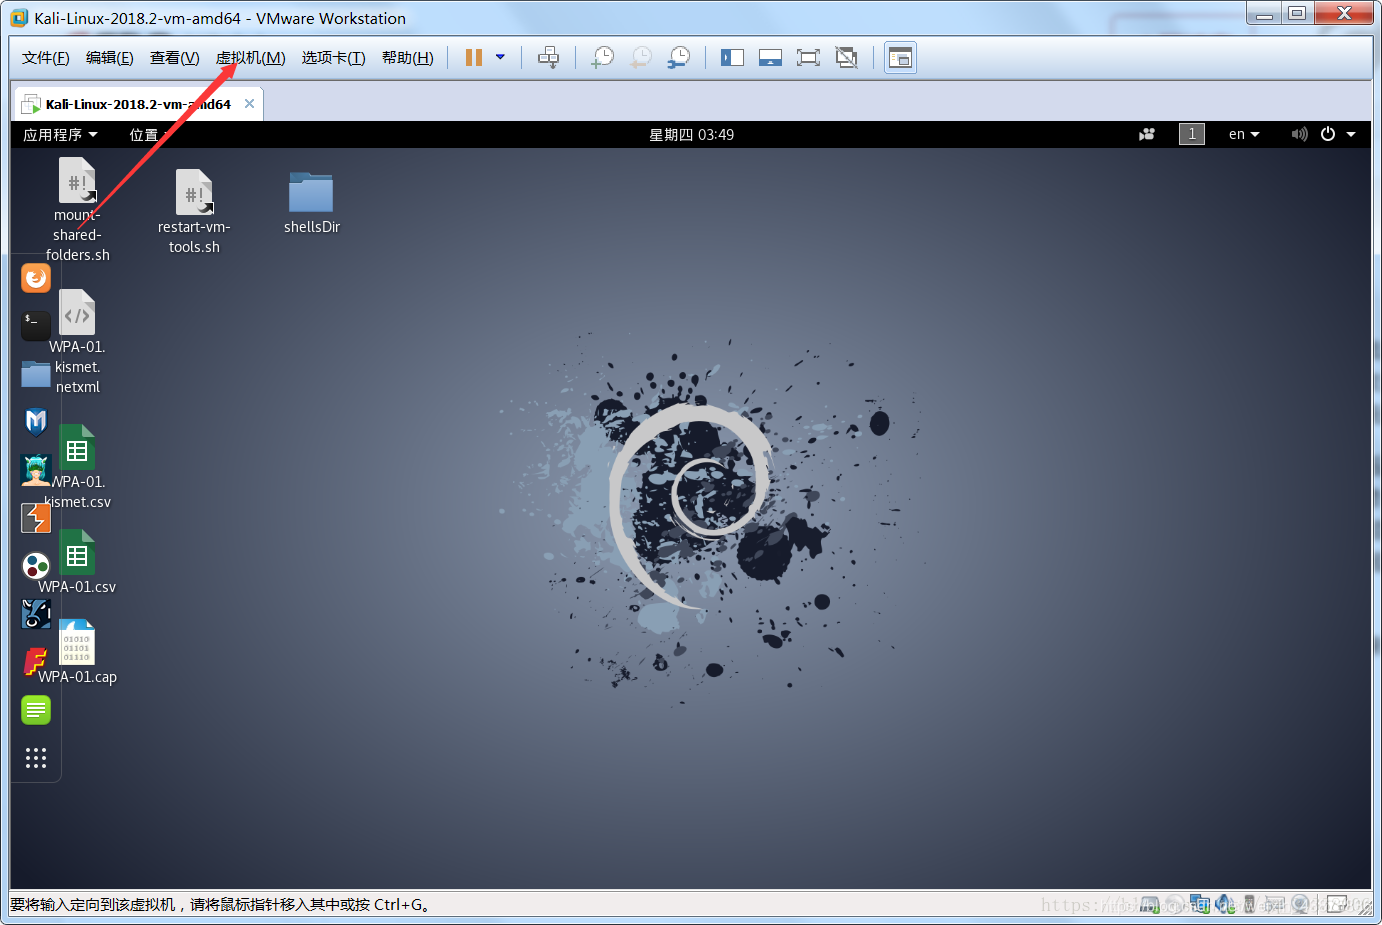1382x925 pixels.
Task: Open the 查看(V) menu
Action: (175, 58)
